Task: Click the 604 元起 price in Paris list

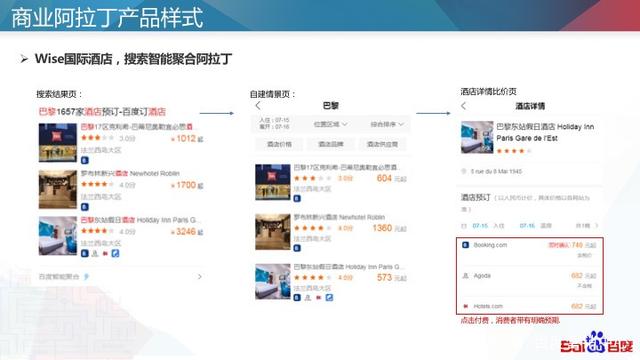Action: click(391, 178)
